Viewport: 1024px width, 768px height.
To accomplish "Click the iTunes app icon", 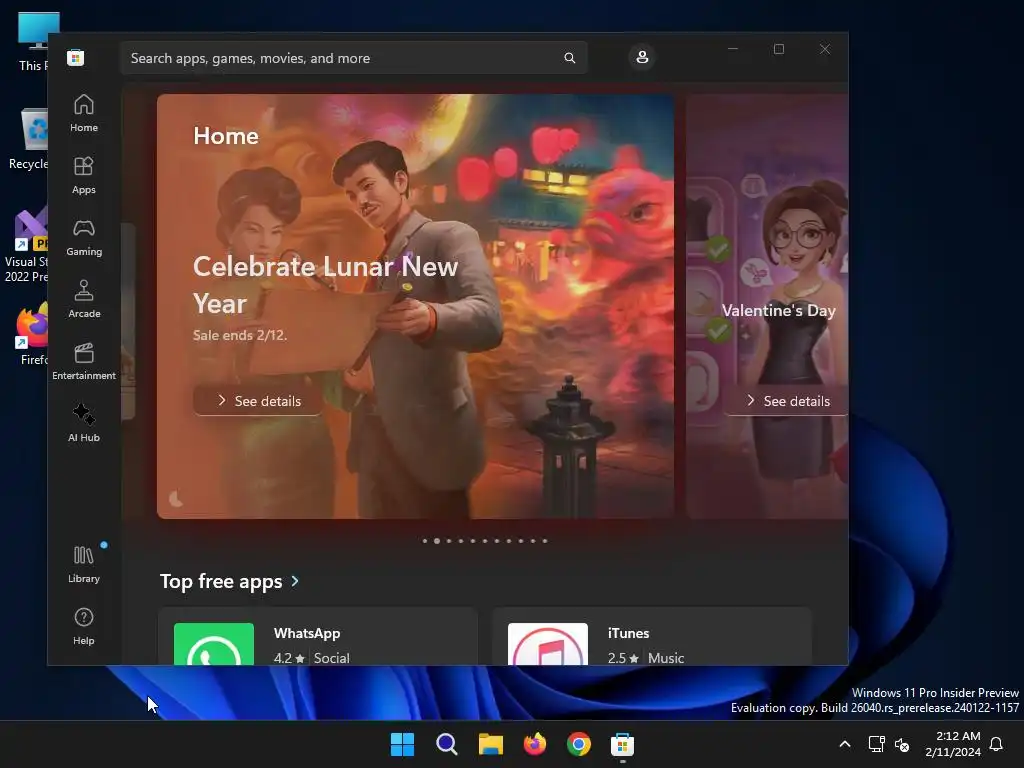I will click(x=547, y=644).
